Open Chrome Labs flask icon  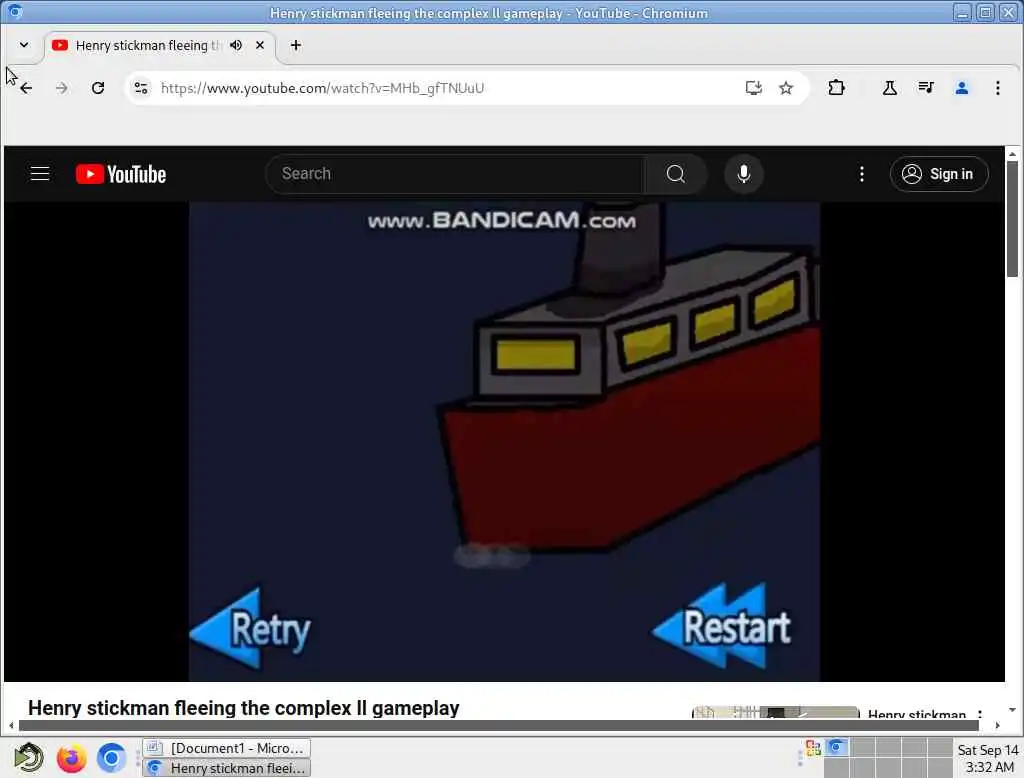(889, 88)
